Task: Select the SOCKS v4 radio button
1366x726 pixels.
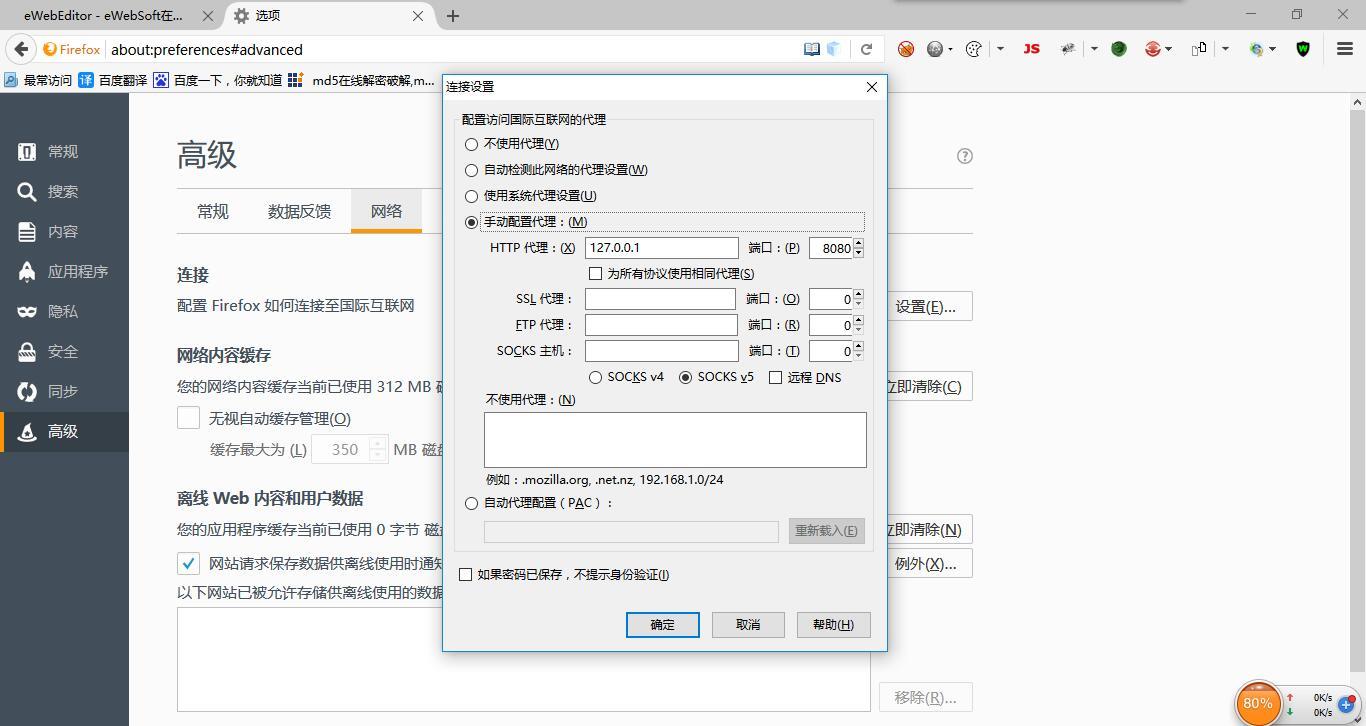Action: tap(597, 377)
